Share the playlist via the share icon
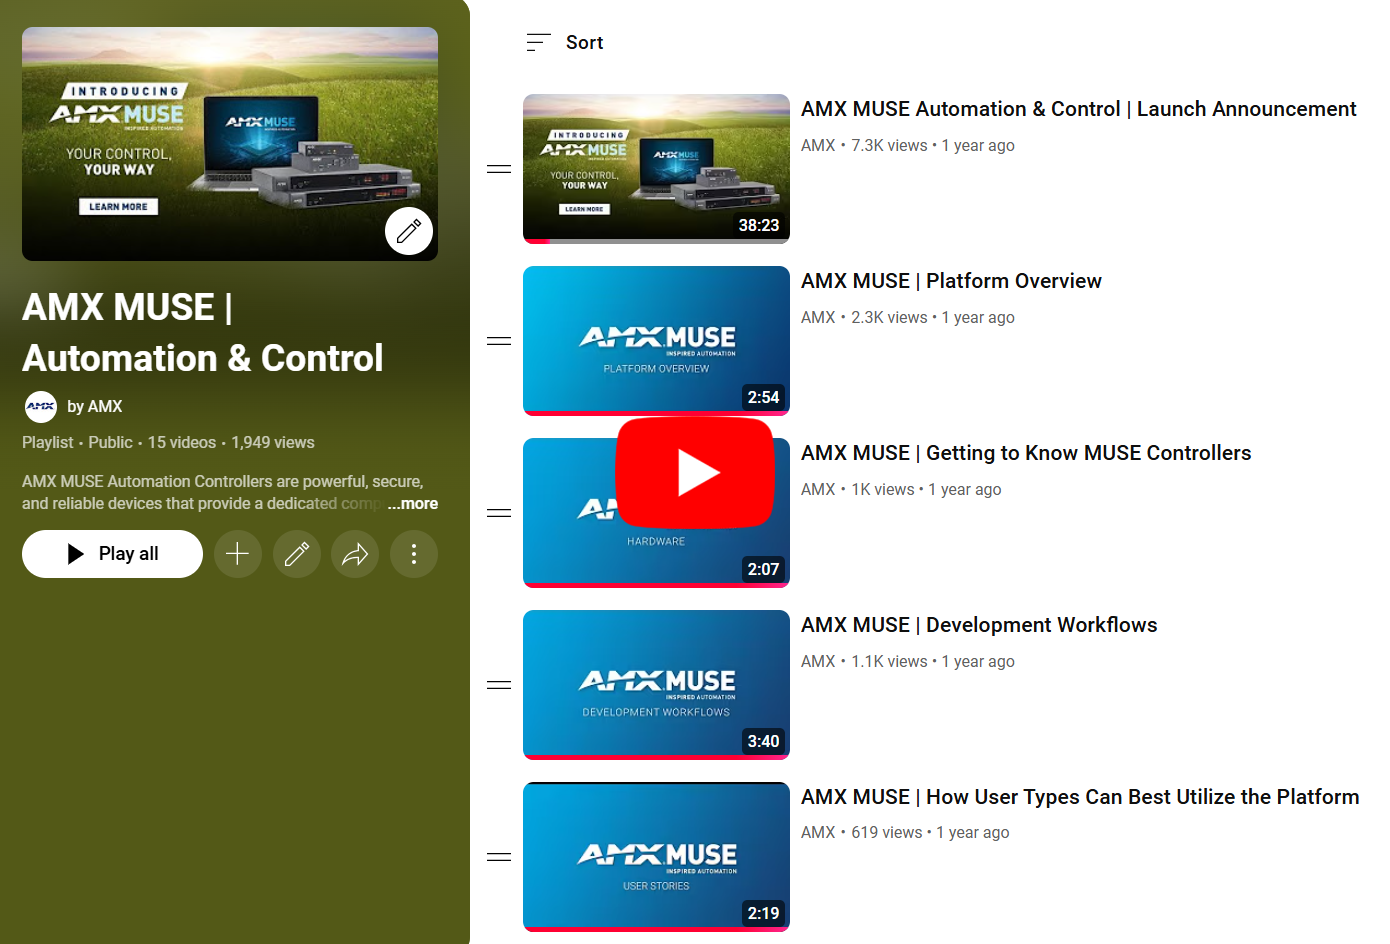 (x=355, y=554)
